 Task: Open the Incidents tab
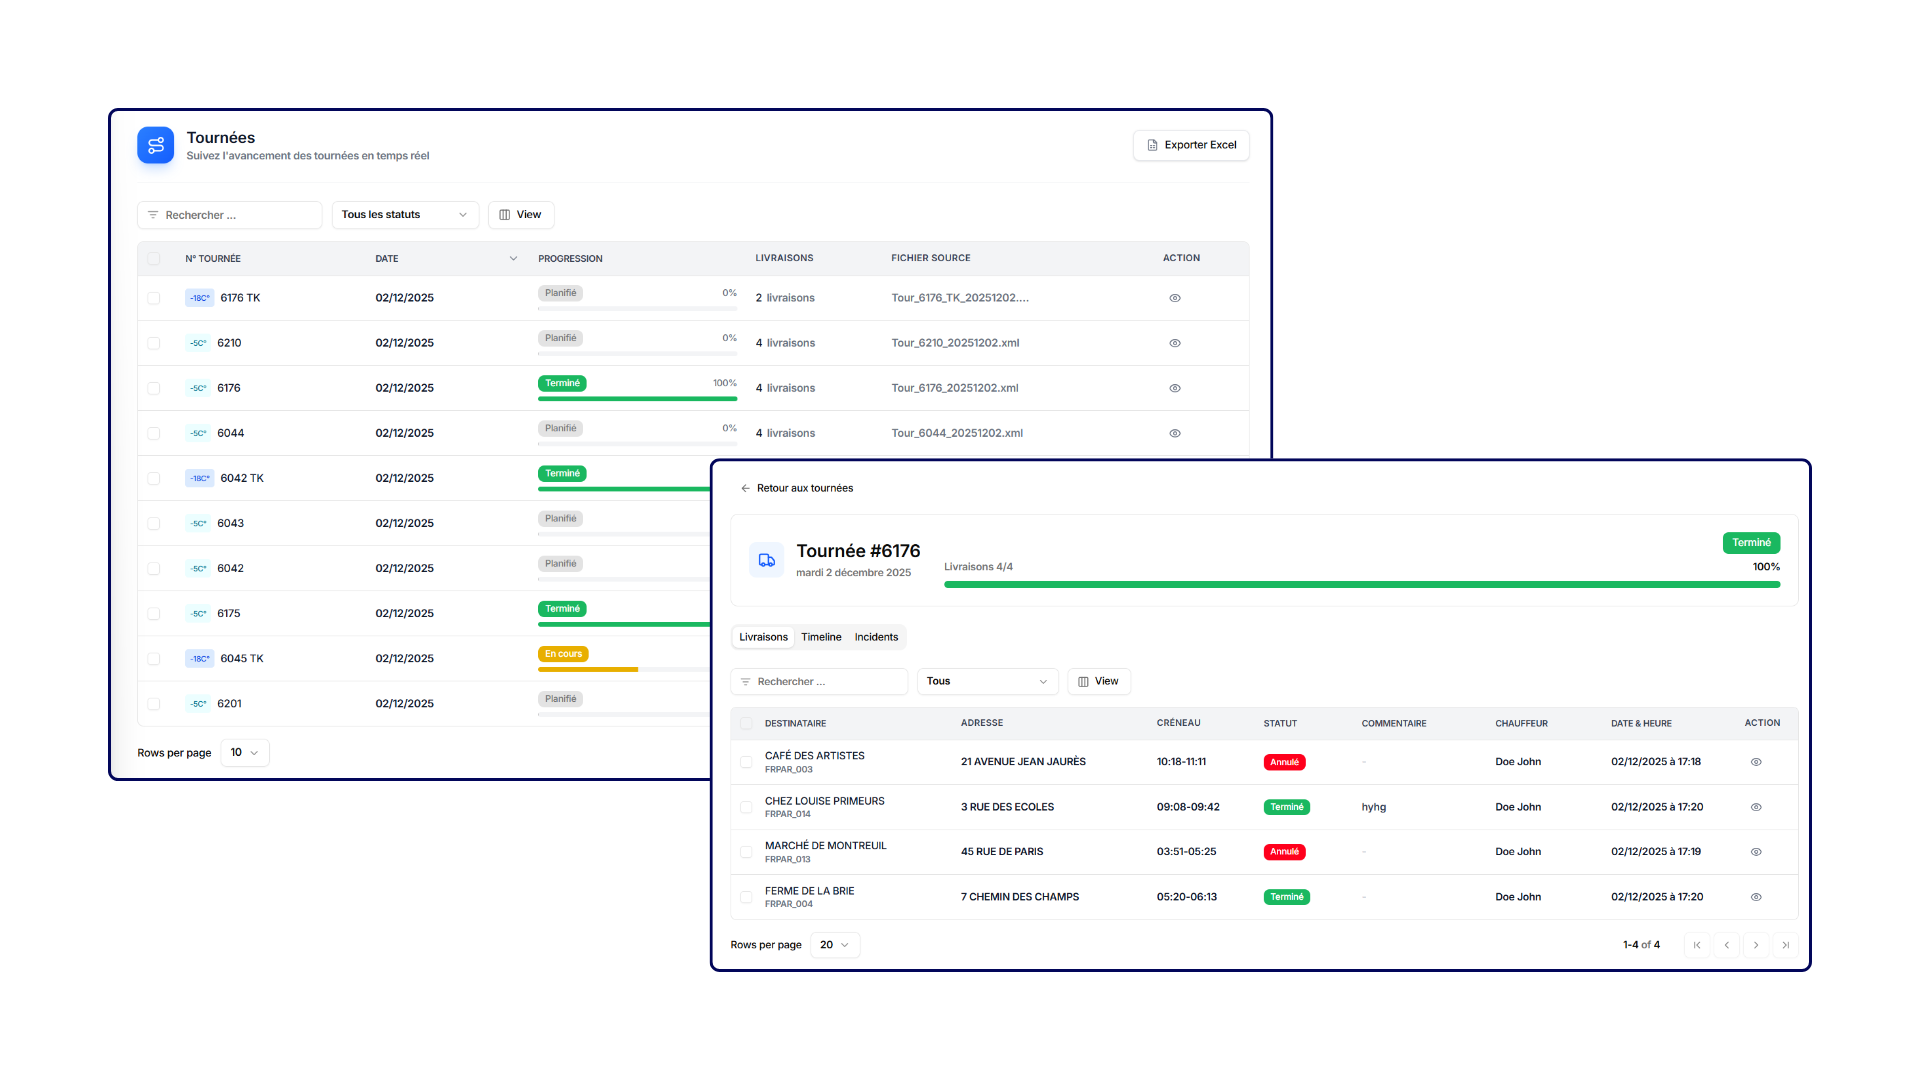(x=876, y=637)
